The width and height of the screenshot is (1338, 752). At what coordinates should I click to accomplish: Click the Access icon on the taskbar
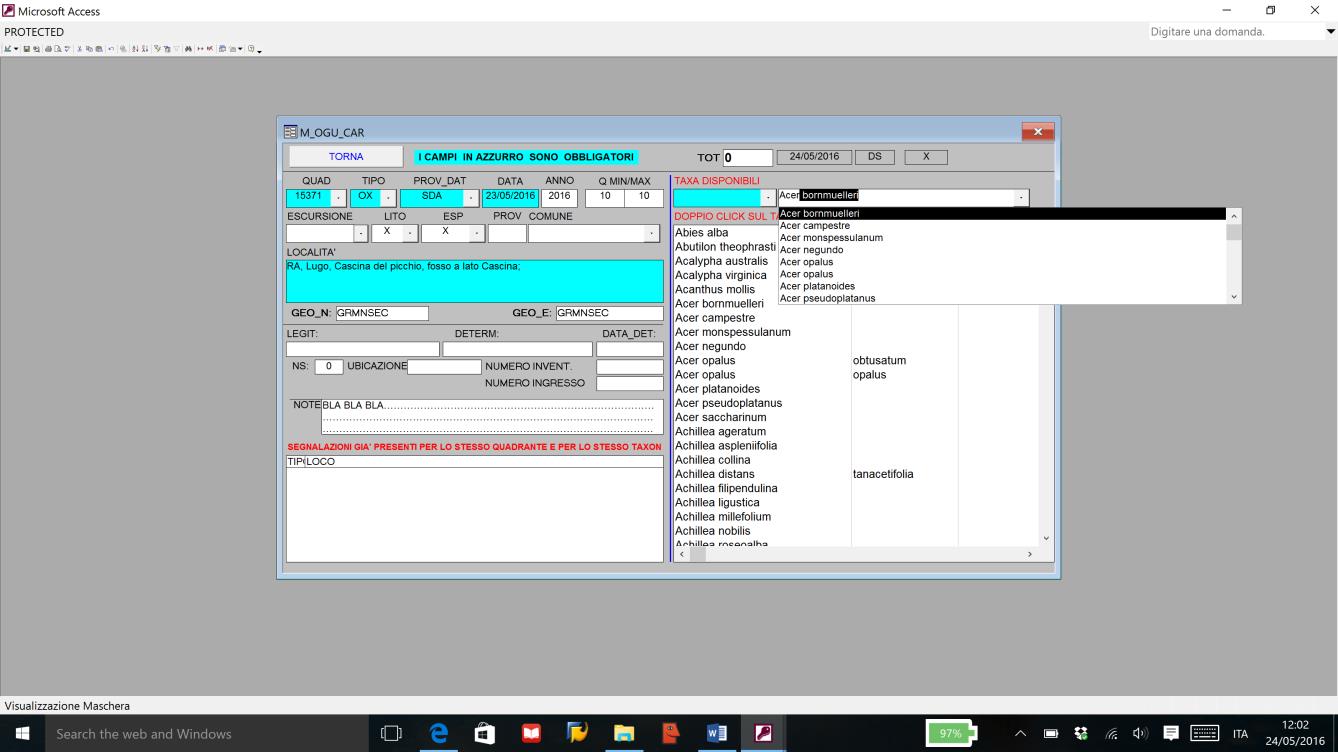coord(762,734)
